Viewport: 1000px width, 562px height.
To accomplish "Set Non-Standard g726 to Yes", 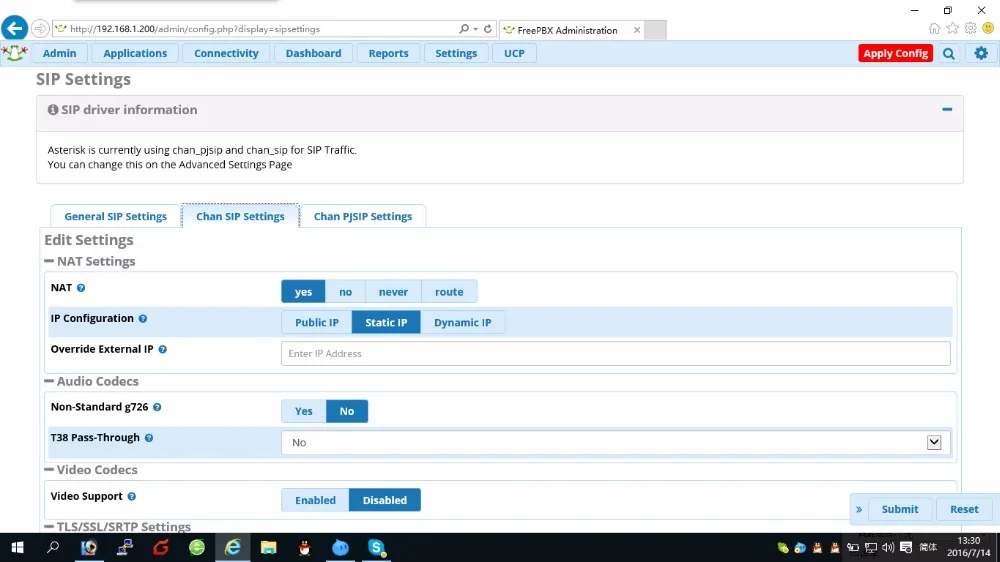I will (x=304, y=411).
